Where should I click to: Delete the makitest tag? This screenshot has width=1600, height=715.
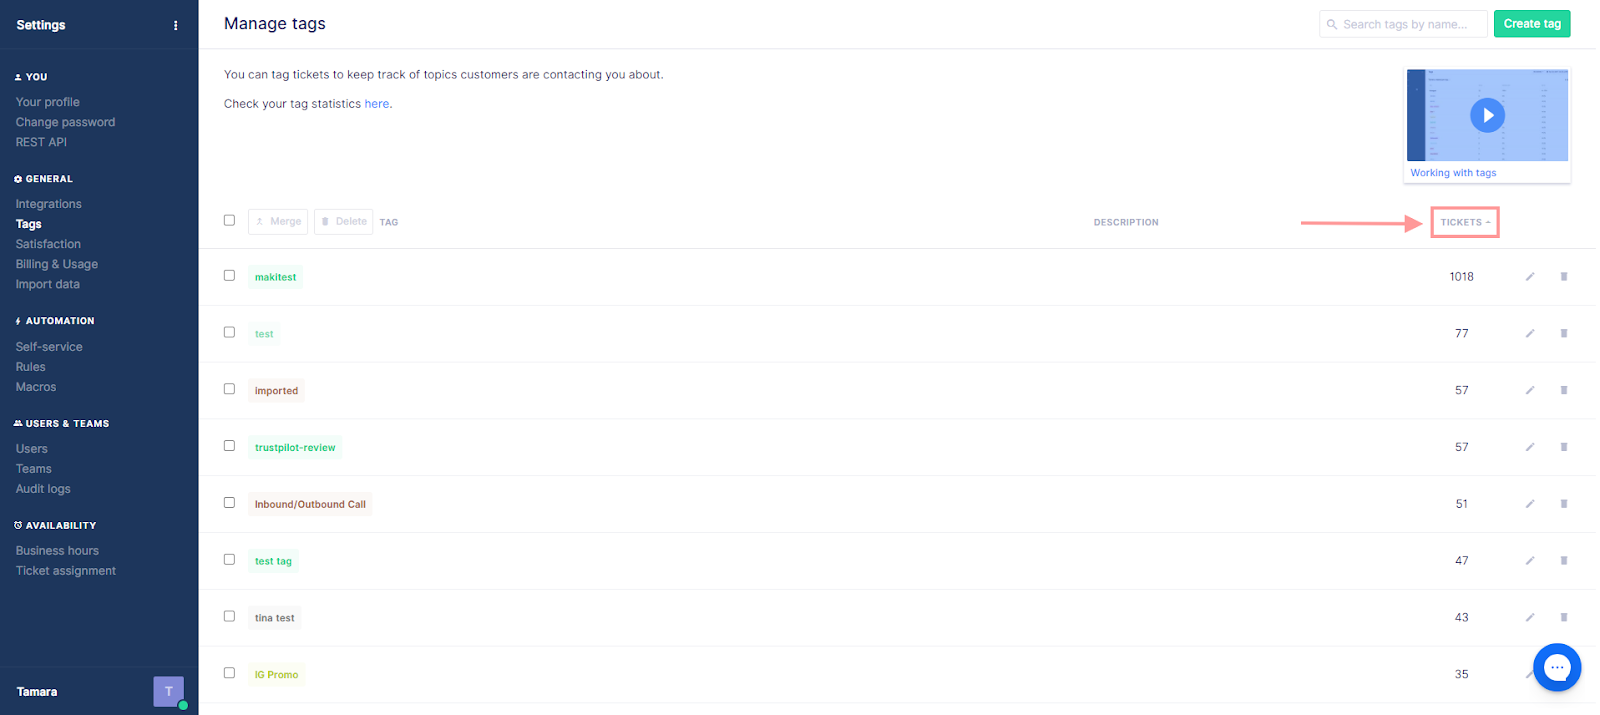coord(1564,277)
